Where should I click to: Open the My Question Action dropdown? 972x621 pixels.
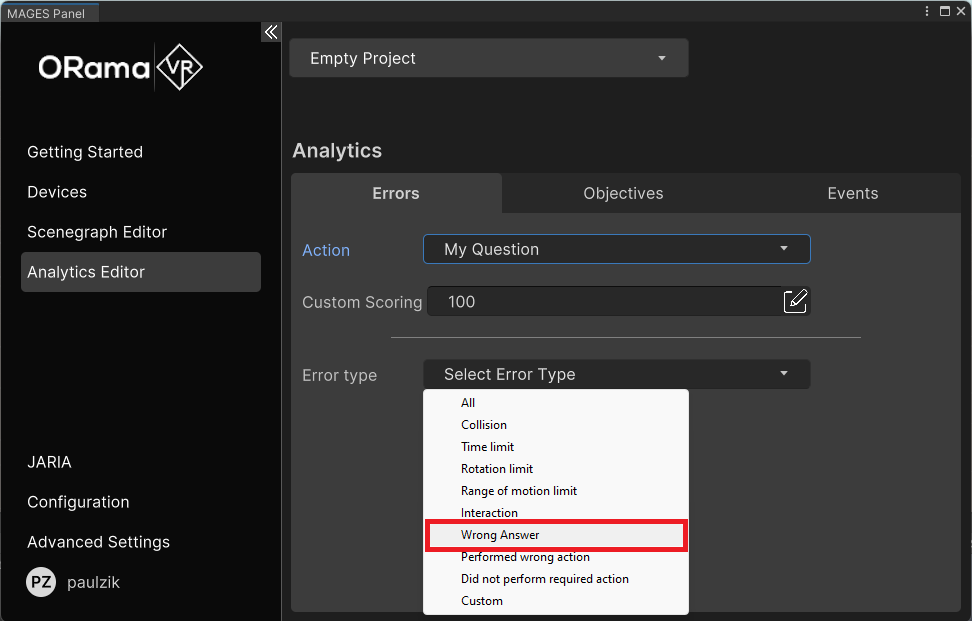(x=616, y=249)
